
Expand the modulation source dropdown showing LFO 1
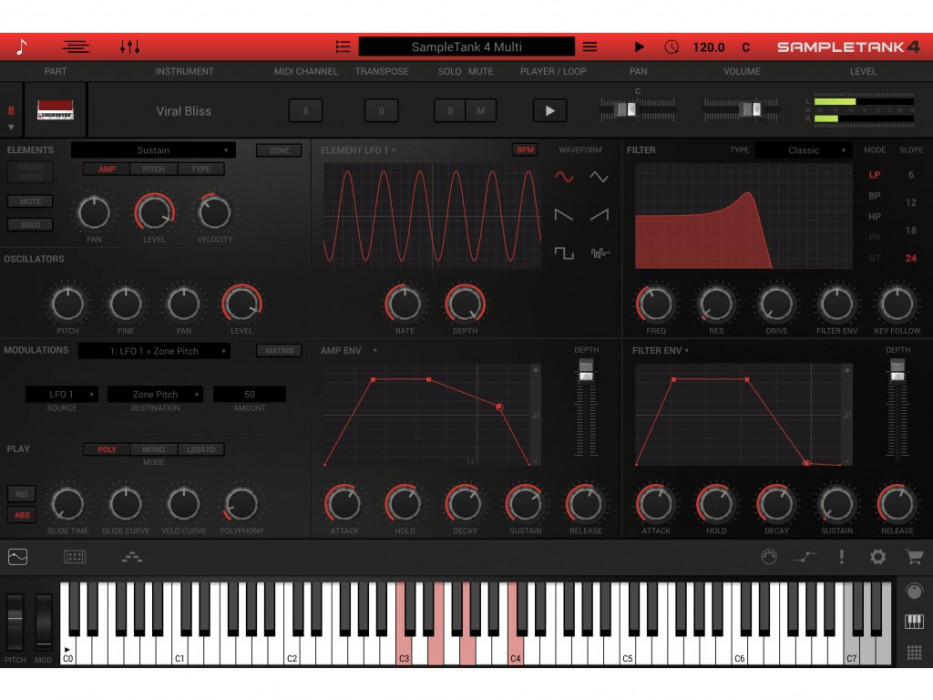pyautogui.click(x=63, y=394)
